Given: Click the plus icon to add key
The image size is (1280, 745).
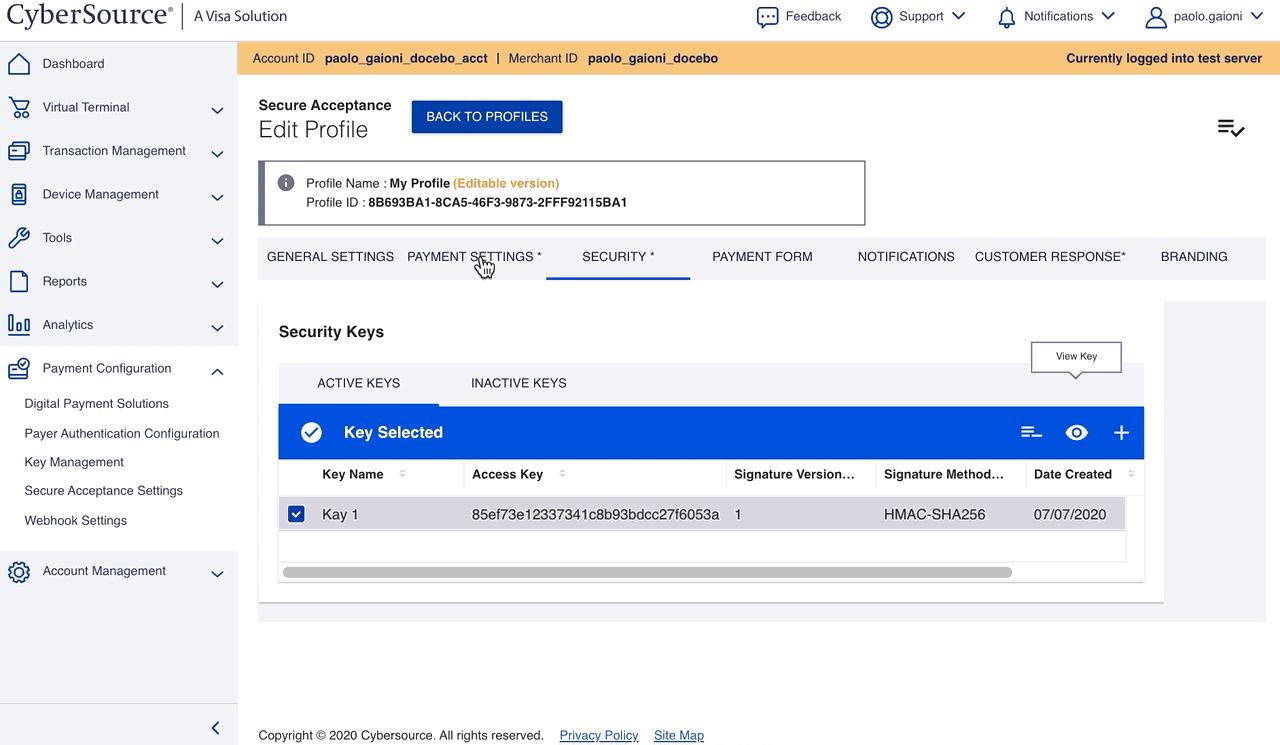Looking at the screenshot, I should click(x=1121, y=433).
